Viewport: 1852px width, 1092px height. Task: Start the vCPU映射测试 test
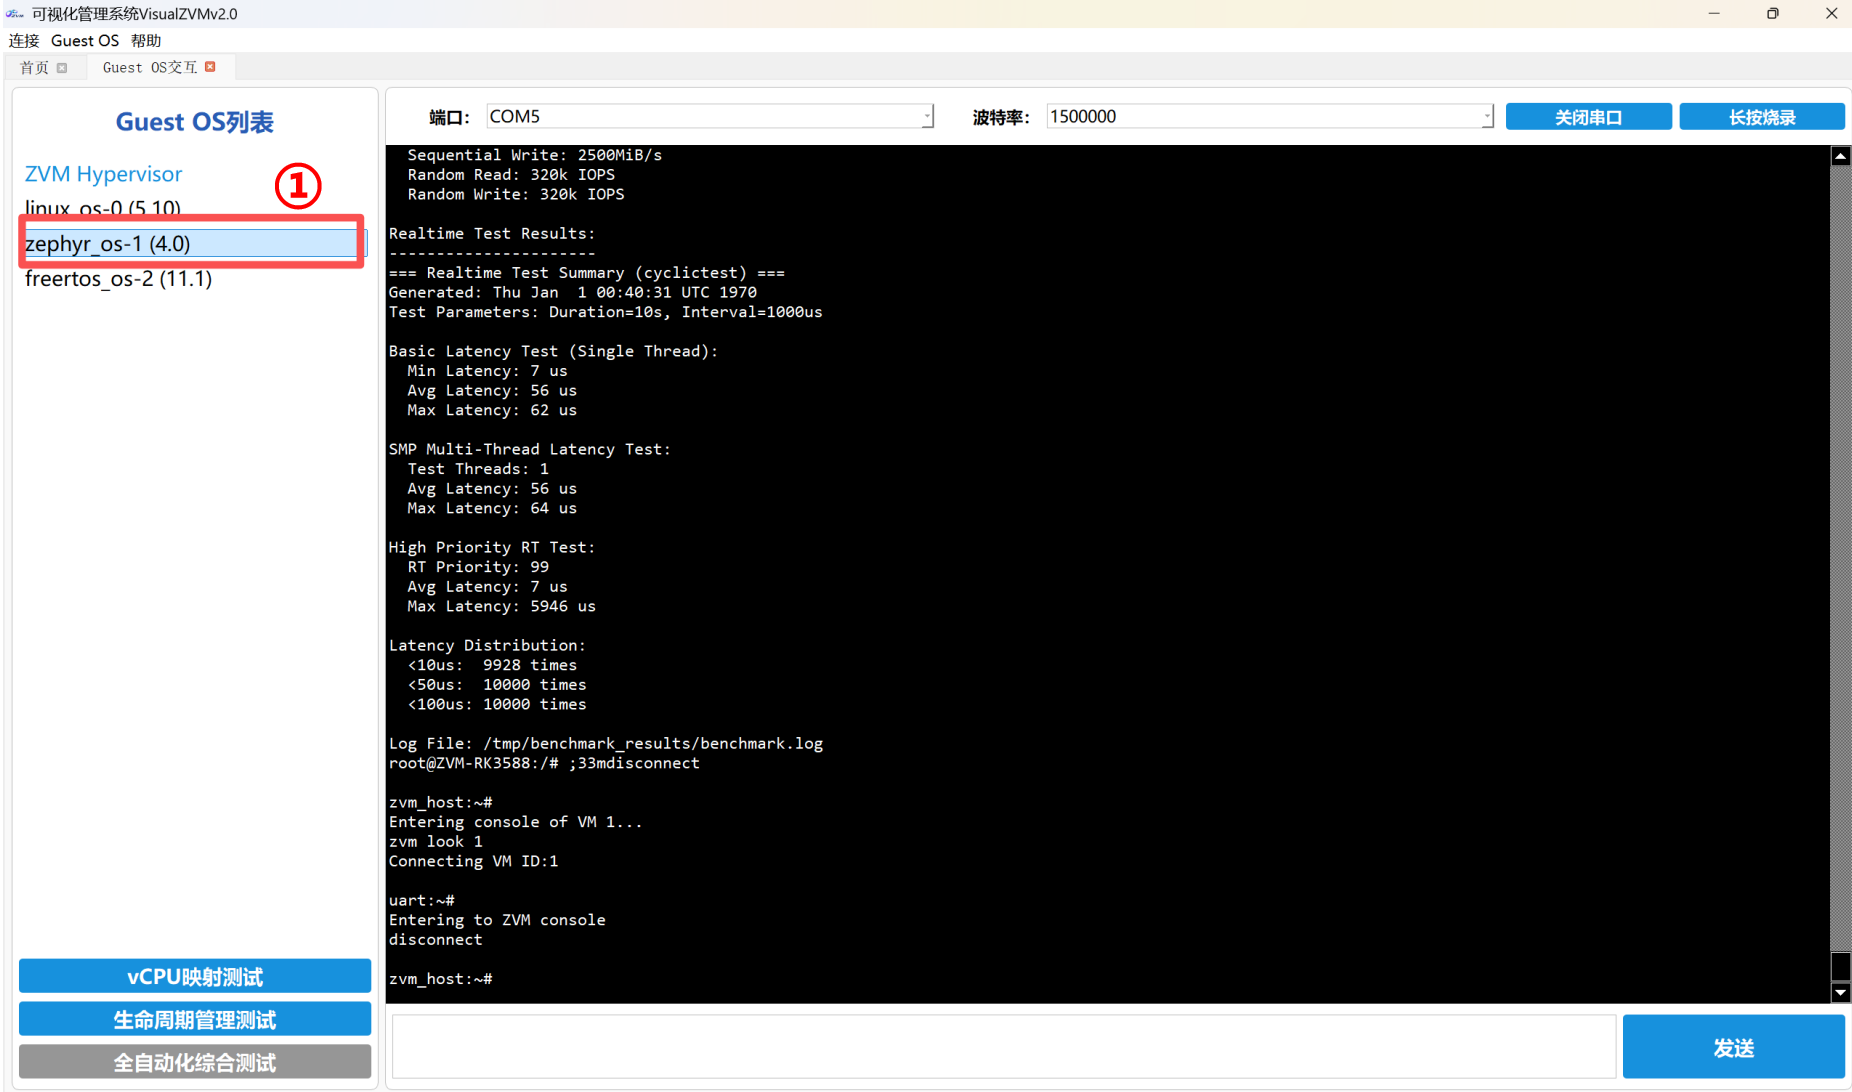[195, 977]
